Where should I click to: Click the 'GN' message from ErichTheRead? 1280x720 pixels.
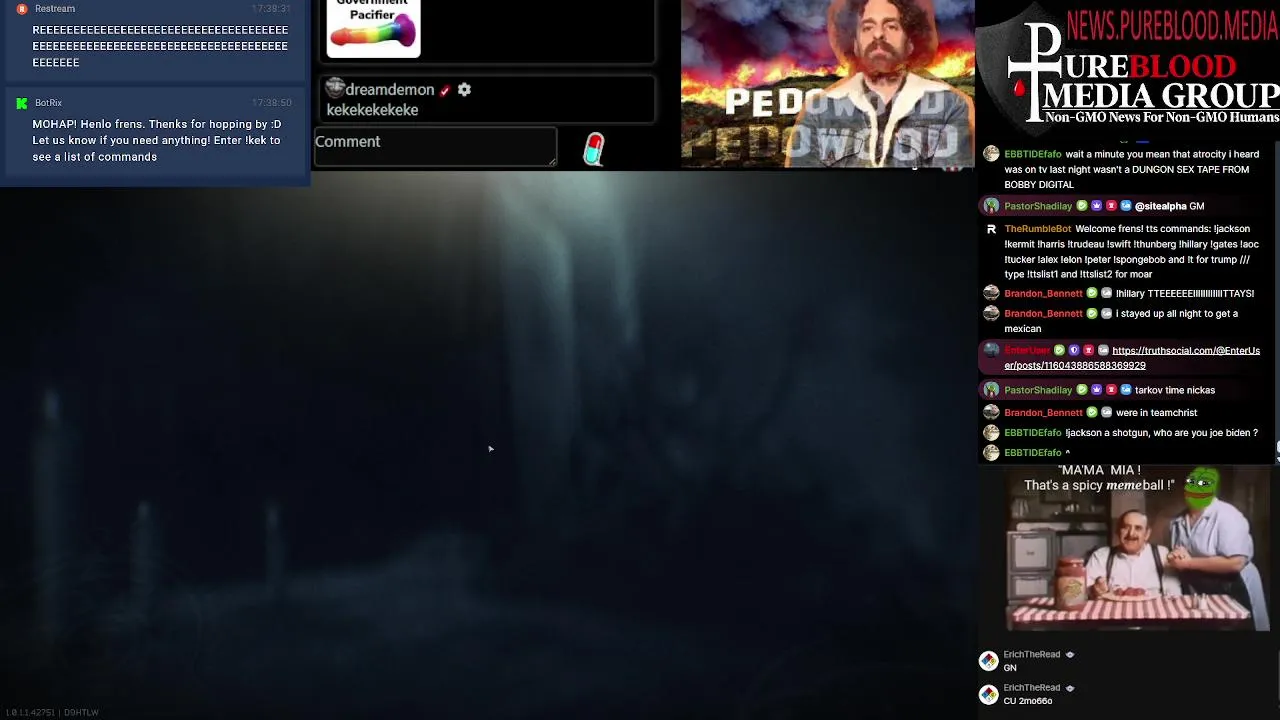click(1010, 668)
